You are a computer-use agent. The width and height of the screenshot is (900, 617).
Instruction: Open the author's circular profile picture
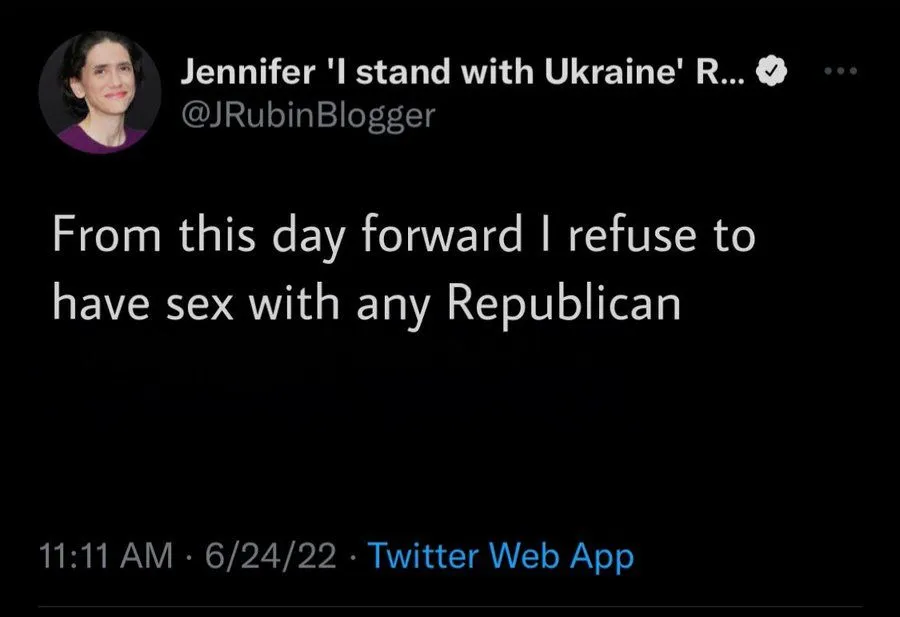tap(100, 92)
